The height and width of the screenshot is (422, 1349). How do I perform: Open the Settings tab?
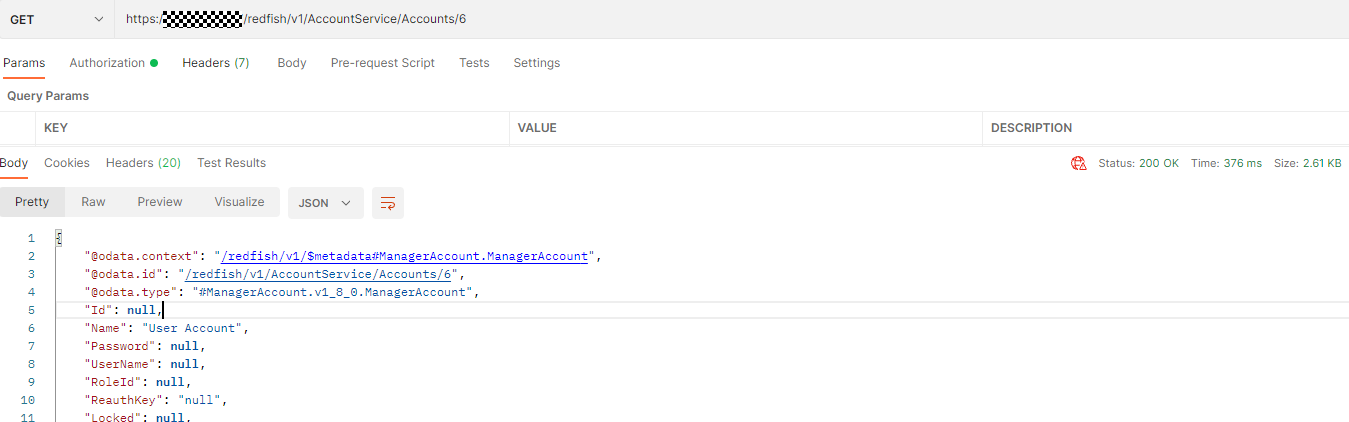tap(536, 63)
